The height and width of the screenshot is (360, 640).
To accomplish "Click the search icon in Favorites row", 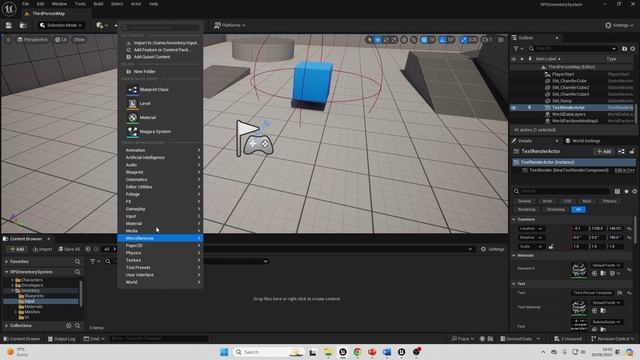I will [78, 261].
